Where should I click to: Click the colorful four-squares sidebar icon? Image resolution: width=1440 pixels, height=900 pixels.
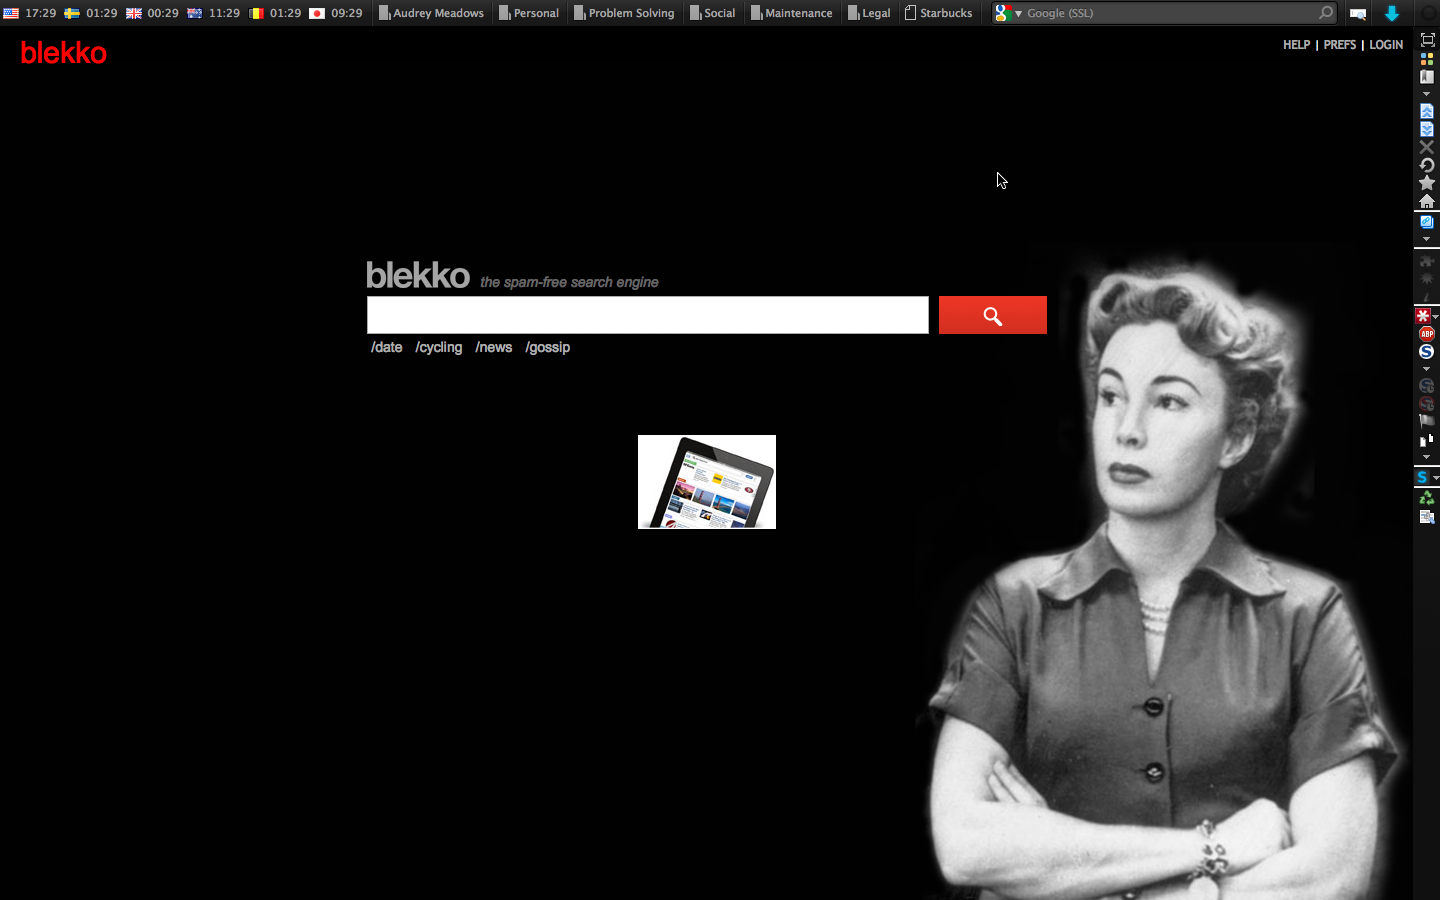pos(1427,58)
